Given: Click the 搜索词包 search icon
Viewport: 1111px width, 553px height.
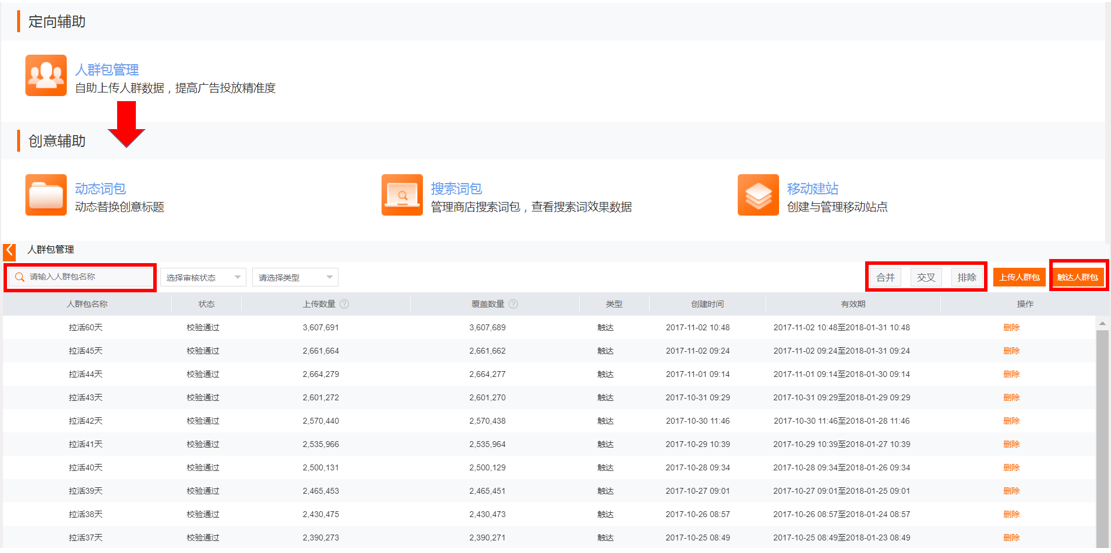Looking at the screenshot, I should [x=402, y=195].
